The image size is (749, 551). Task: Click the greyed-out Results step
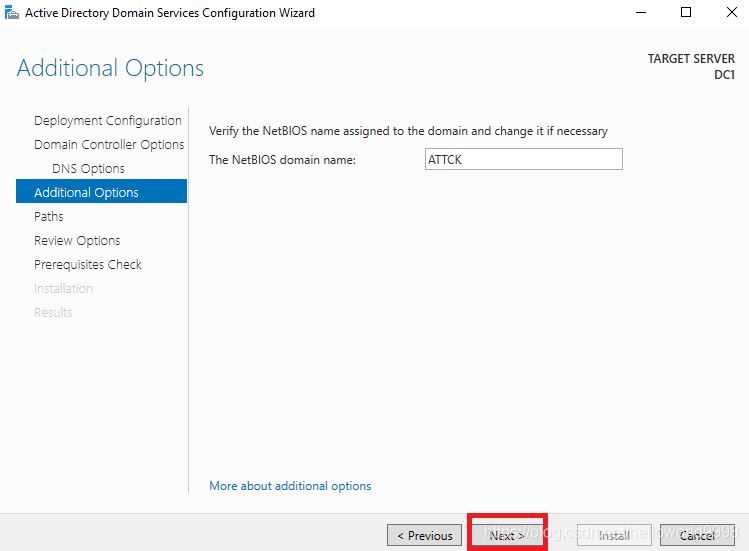coord(53,313)
